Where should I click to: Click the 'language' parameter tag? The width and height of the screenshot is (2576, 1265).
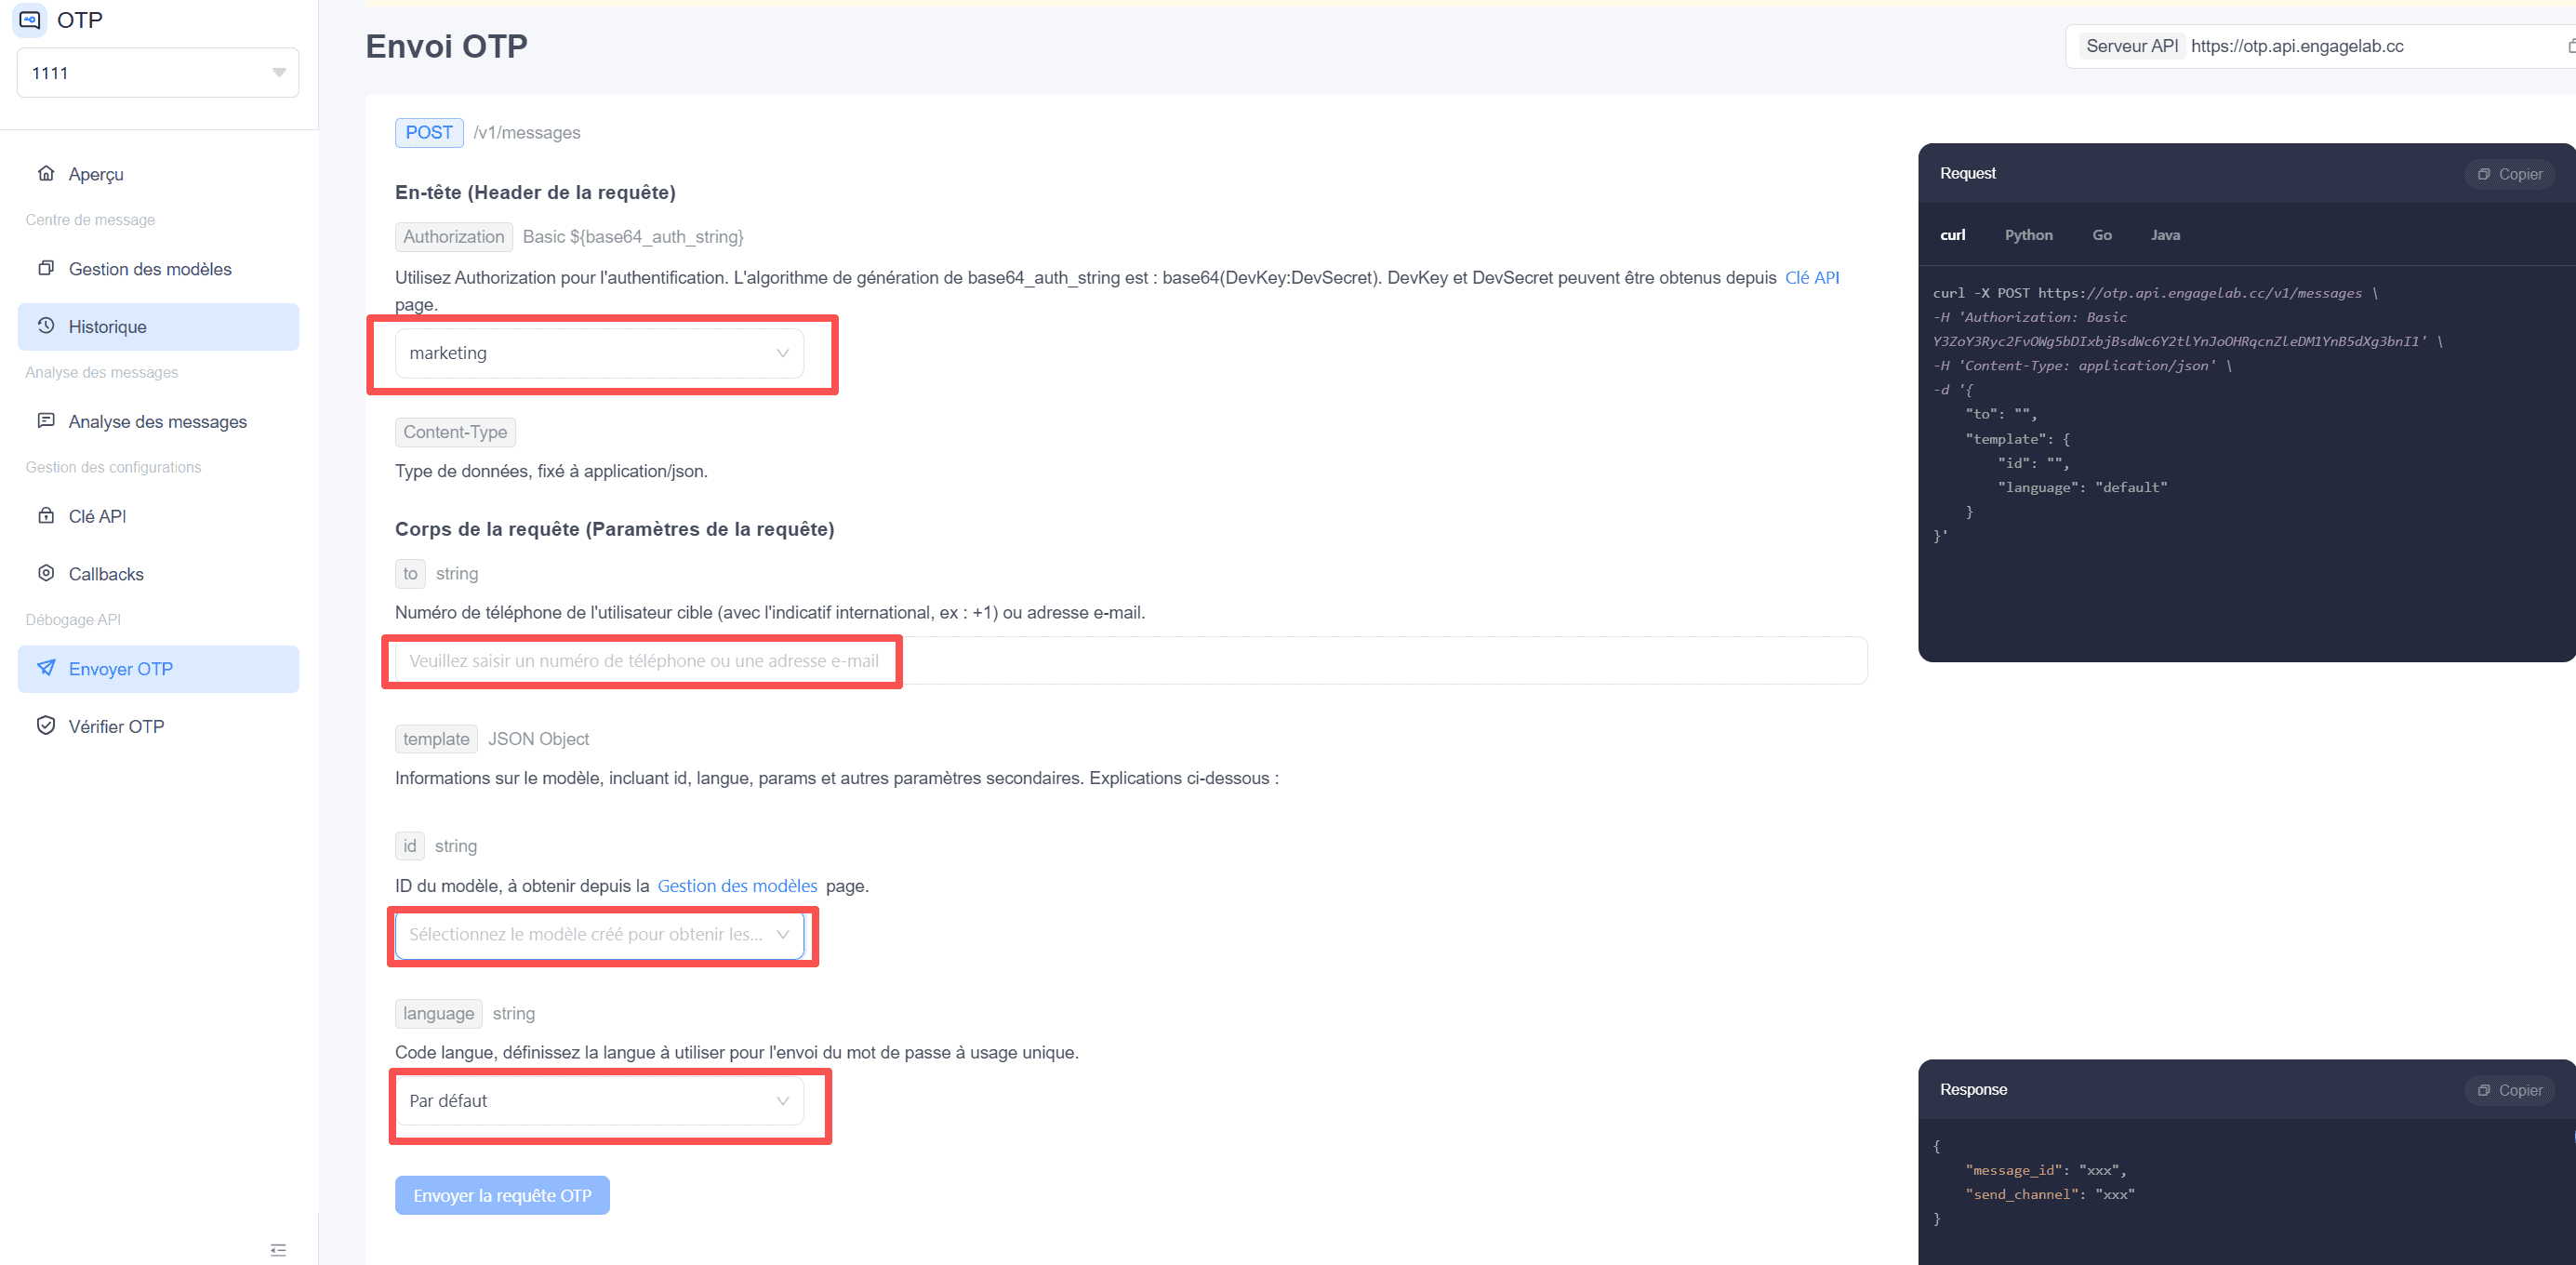tap(439, 1014)
